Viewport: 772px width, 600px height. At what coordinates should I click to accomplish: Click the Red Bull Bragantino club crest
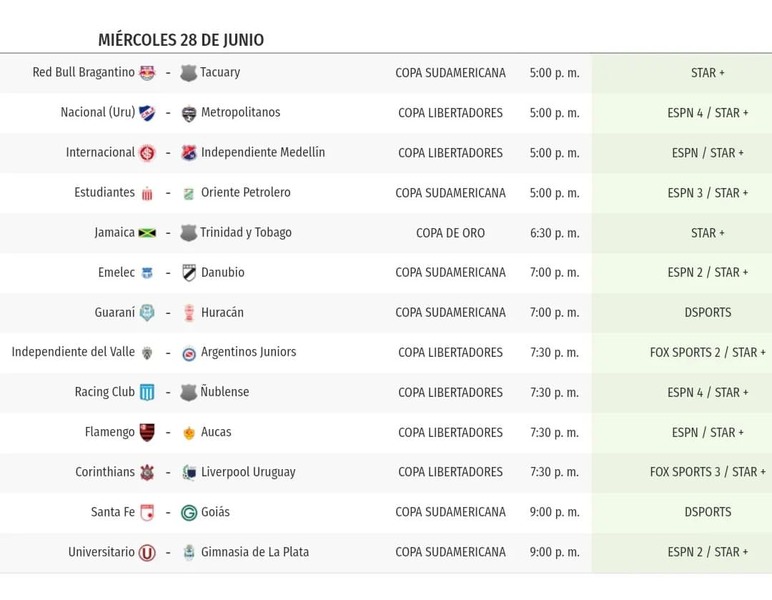coord(147,73)
